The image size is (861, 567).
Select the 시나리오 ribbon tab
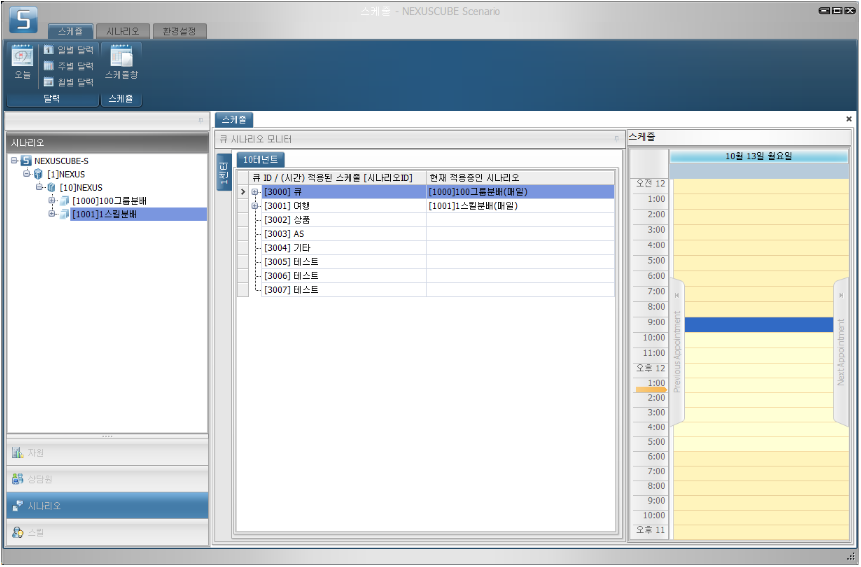[122, 31]
